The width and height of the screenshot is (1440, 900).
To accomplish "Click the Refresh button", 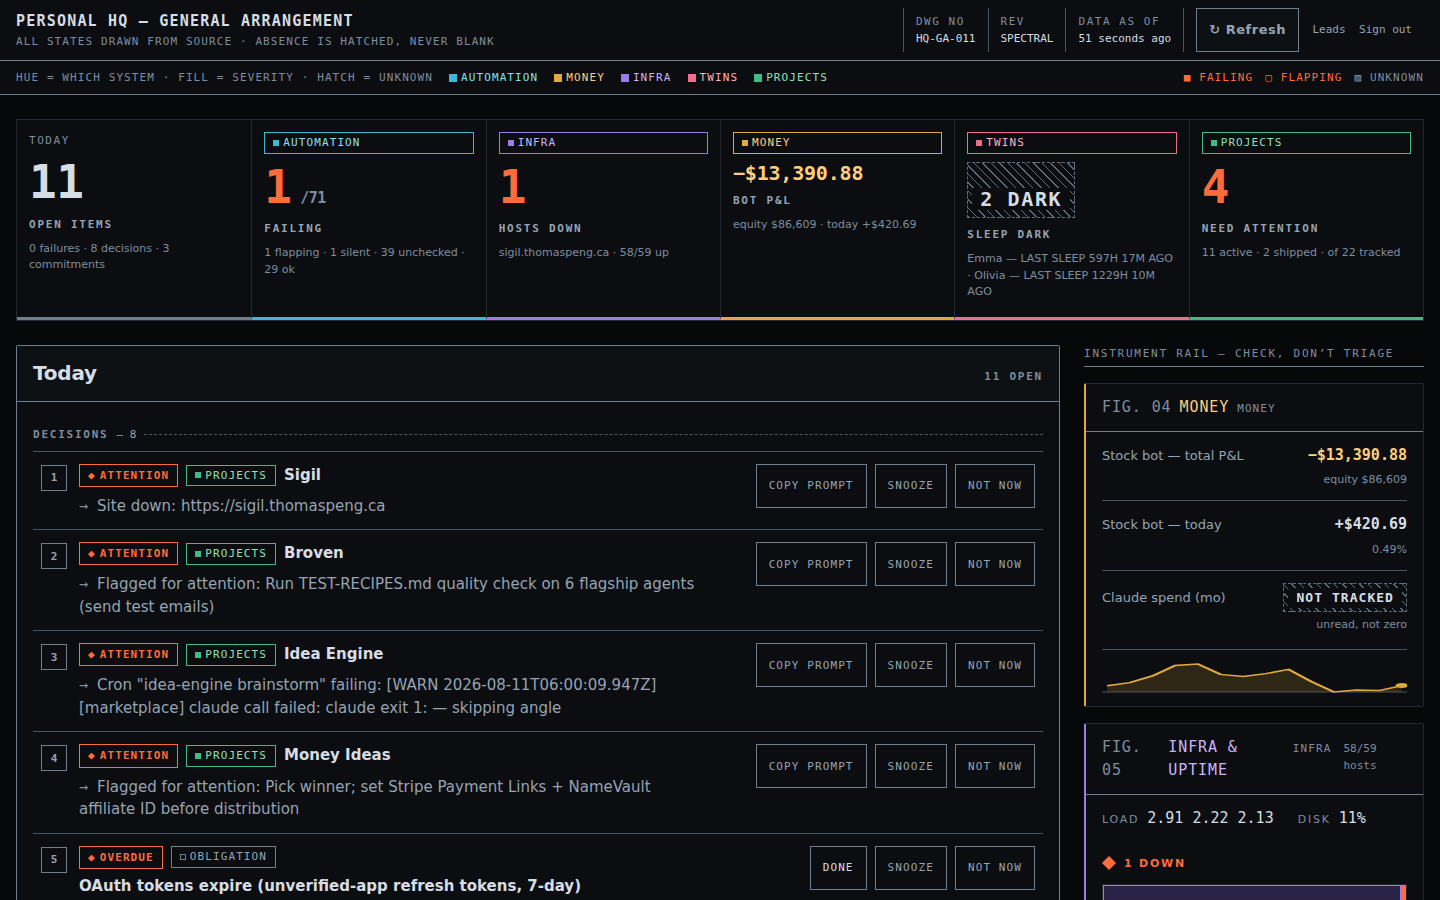I will [x=1247, y=30].
